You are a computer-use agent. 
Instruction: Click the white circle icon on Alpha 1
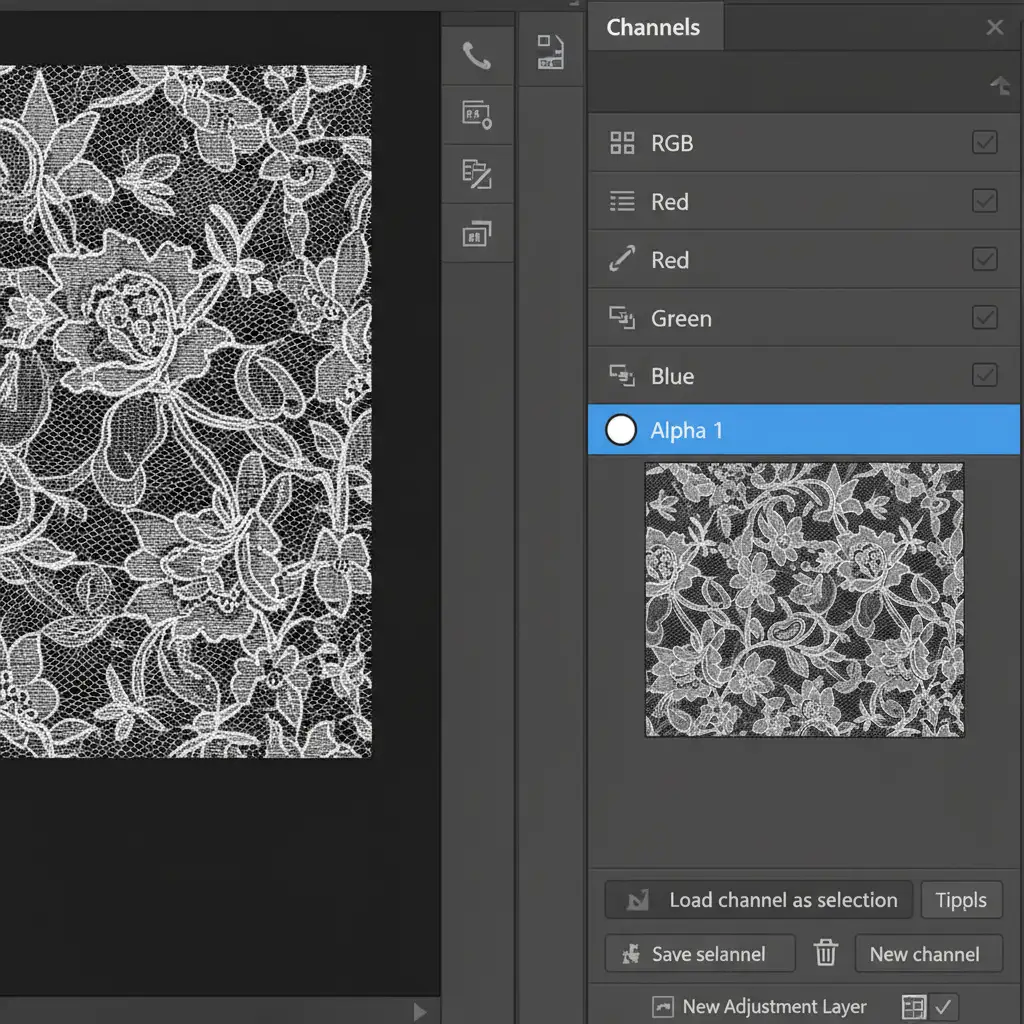(621, 431)
